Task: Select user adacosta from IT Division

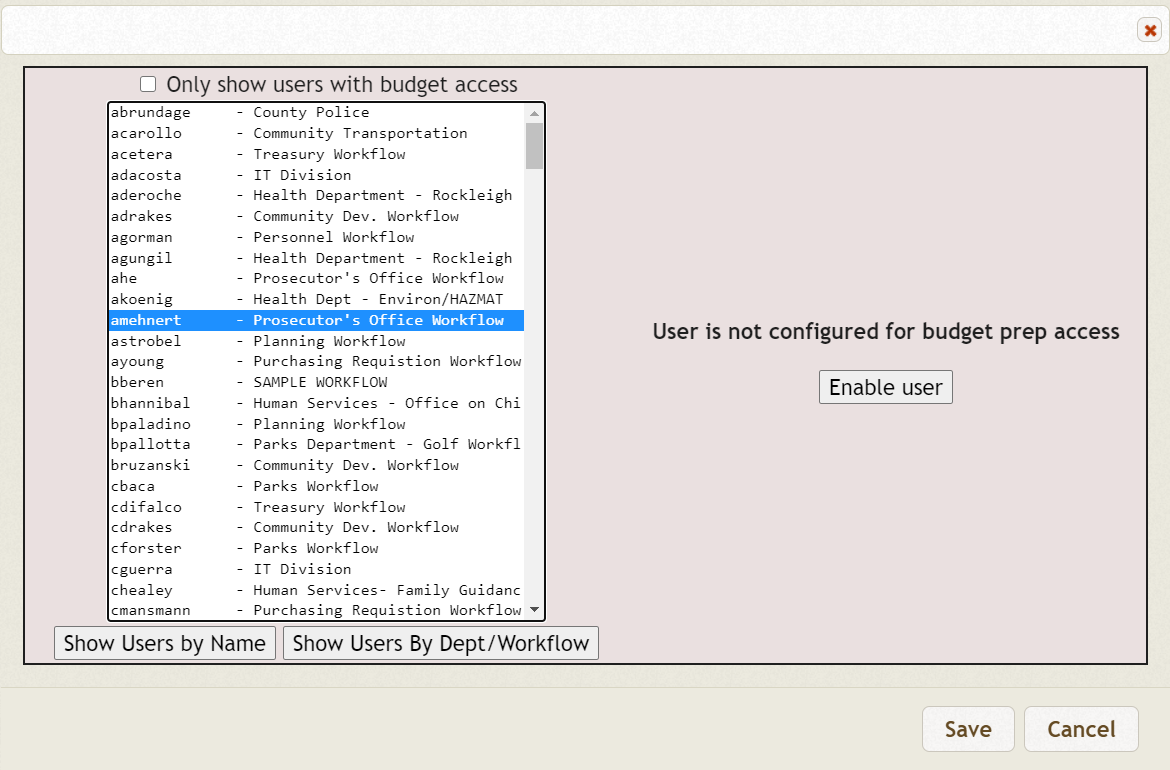Action: 250,174
